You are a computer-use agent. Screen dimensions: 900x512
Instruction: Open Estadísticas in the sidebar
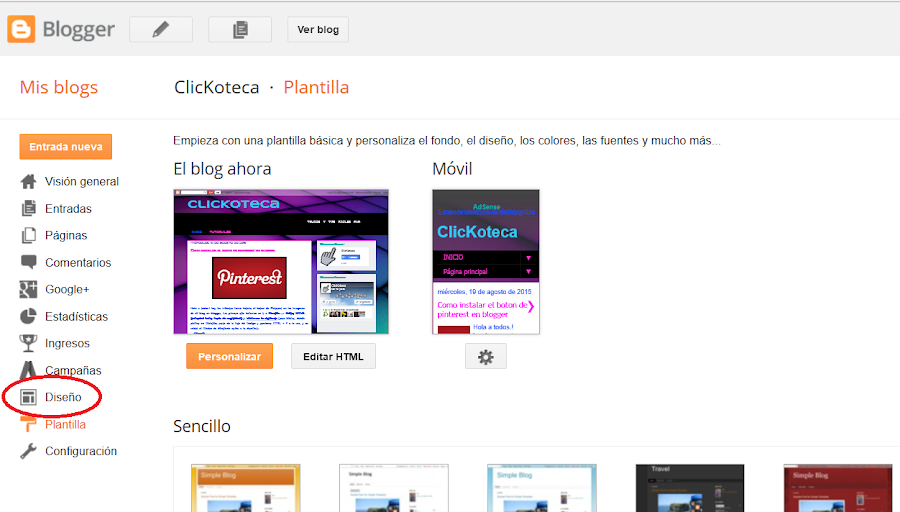pyautogui.click(x=76, y=316)
